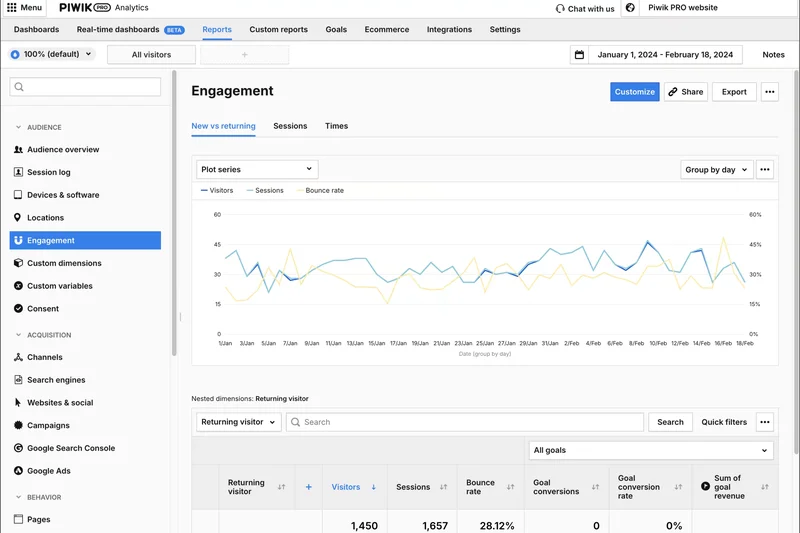The image size is (800, 533).
Task: Open the Custom reports top navigation tab
Action: click(279, 30)
